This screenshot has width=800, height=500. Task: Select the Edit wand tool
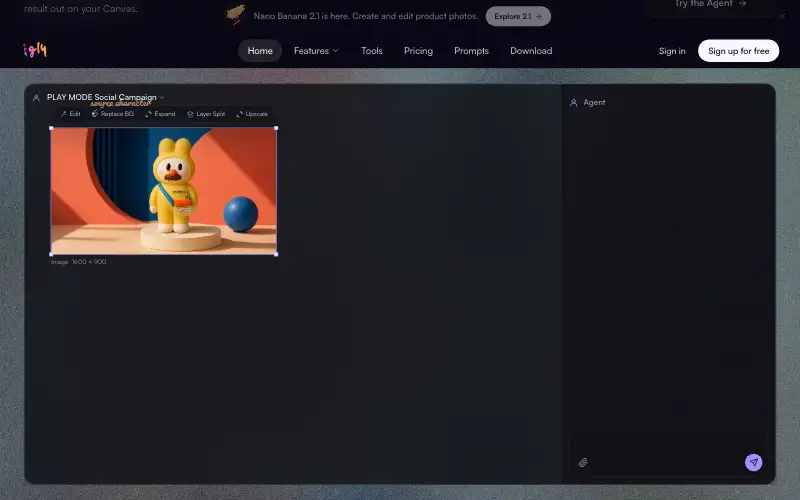pyautogui.click(x=70, y=114)
